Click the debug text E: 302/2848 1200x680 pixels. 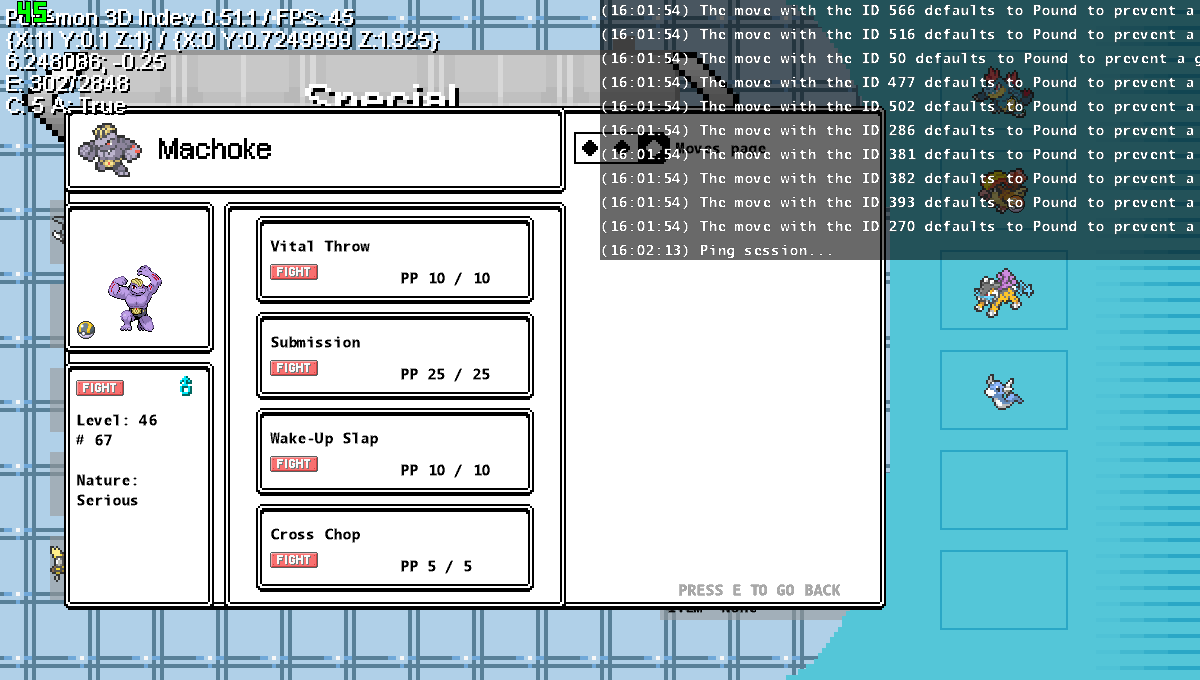[67, 84]
